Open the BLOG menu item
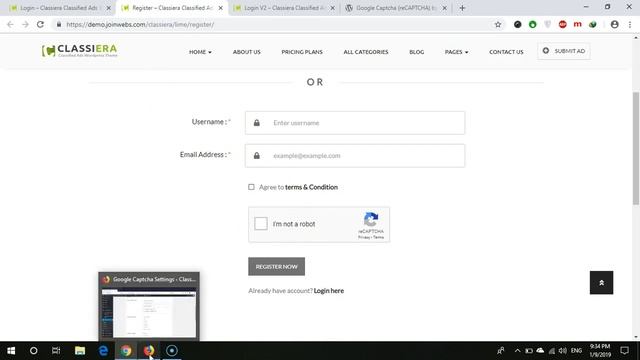Viewport: 640px width, 360px height. click(416, 52)
